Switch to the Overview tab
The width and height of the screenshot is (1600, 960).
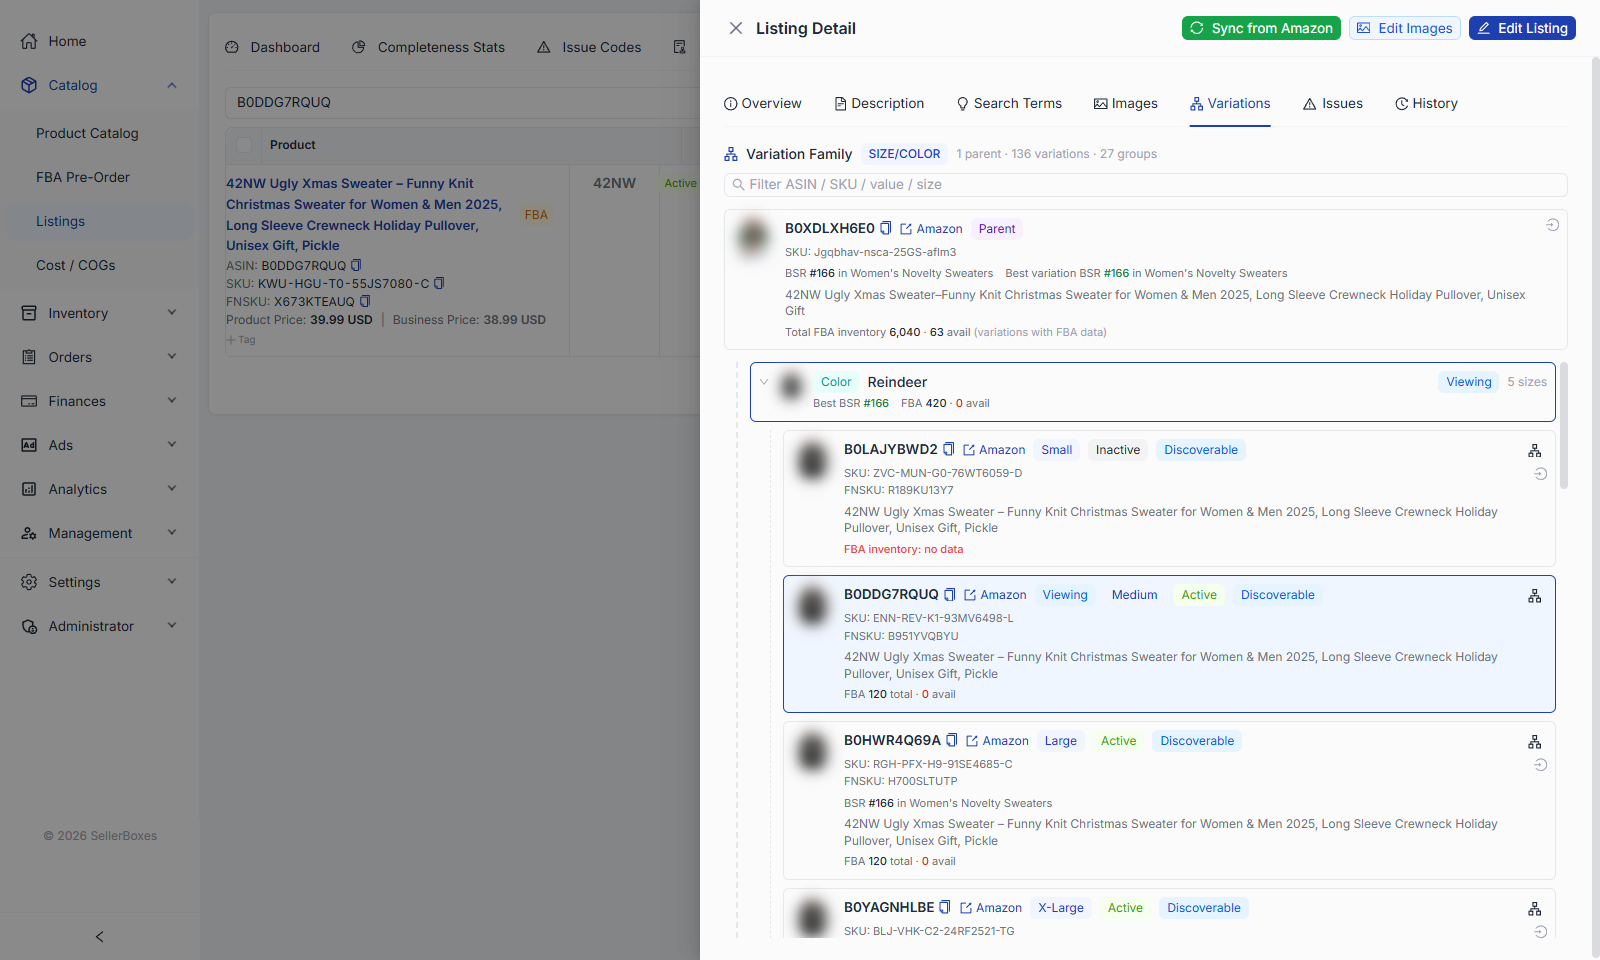(x=762, y=103)
